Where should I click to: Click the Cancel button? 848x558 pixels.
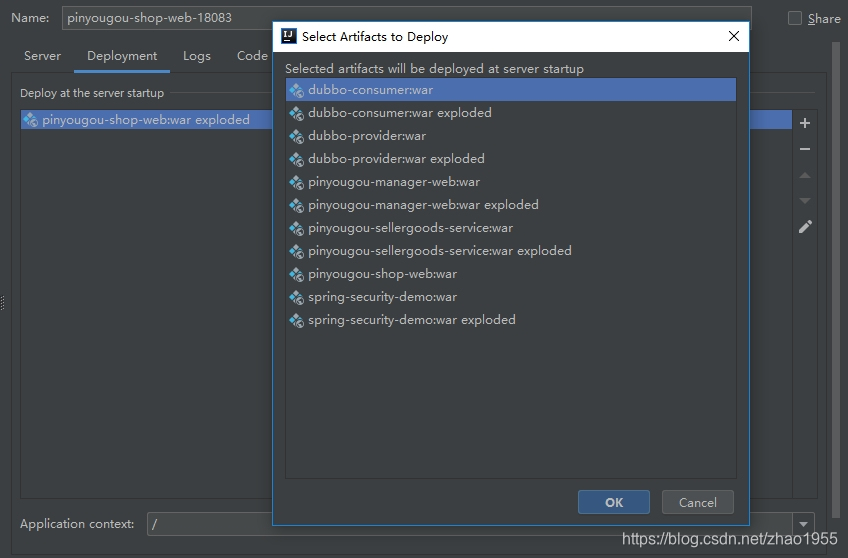[x=698, y=502]
